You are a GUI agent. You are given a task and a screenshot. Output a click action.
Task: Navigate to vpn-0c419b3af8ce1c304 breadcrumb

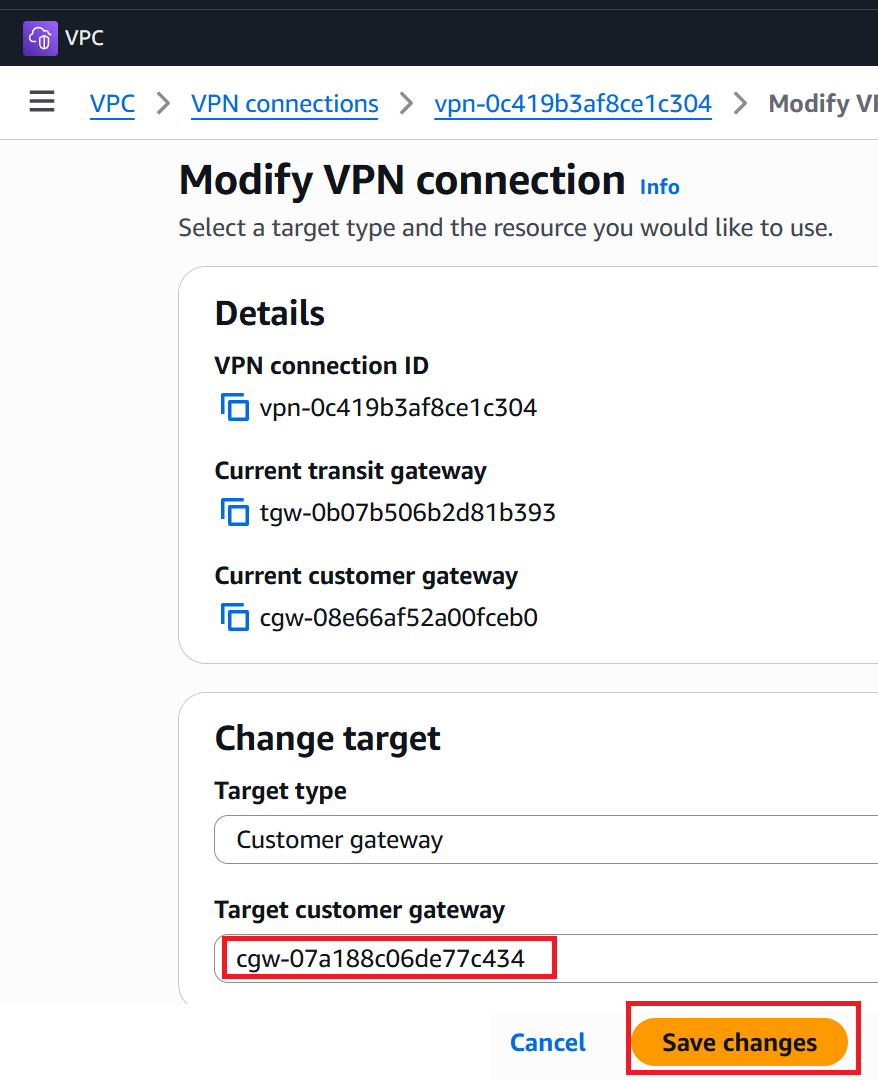573,103
